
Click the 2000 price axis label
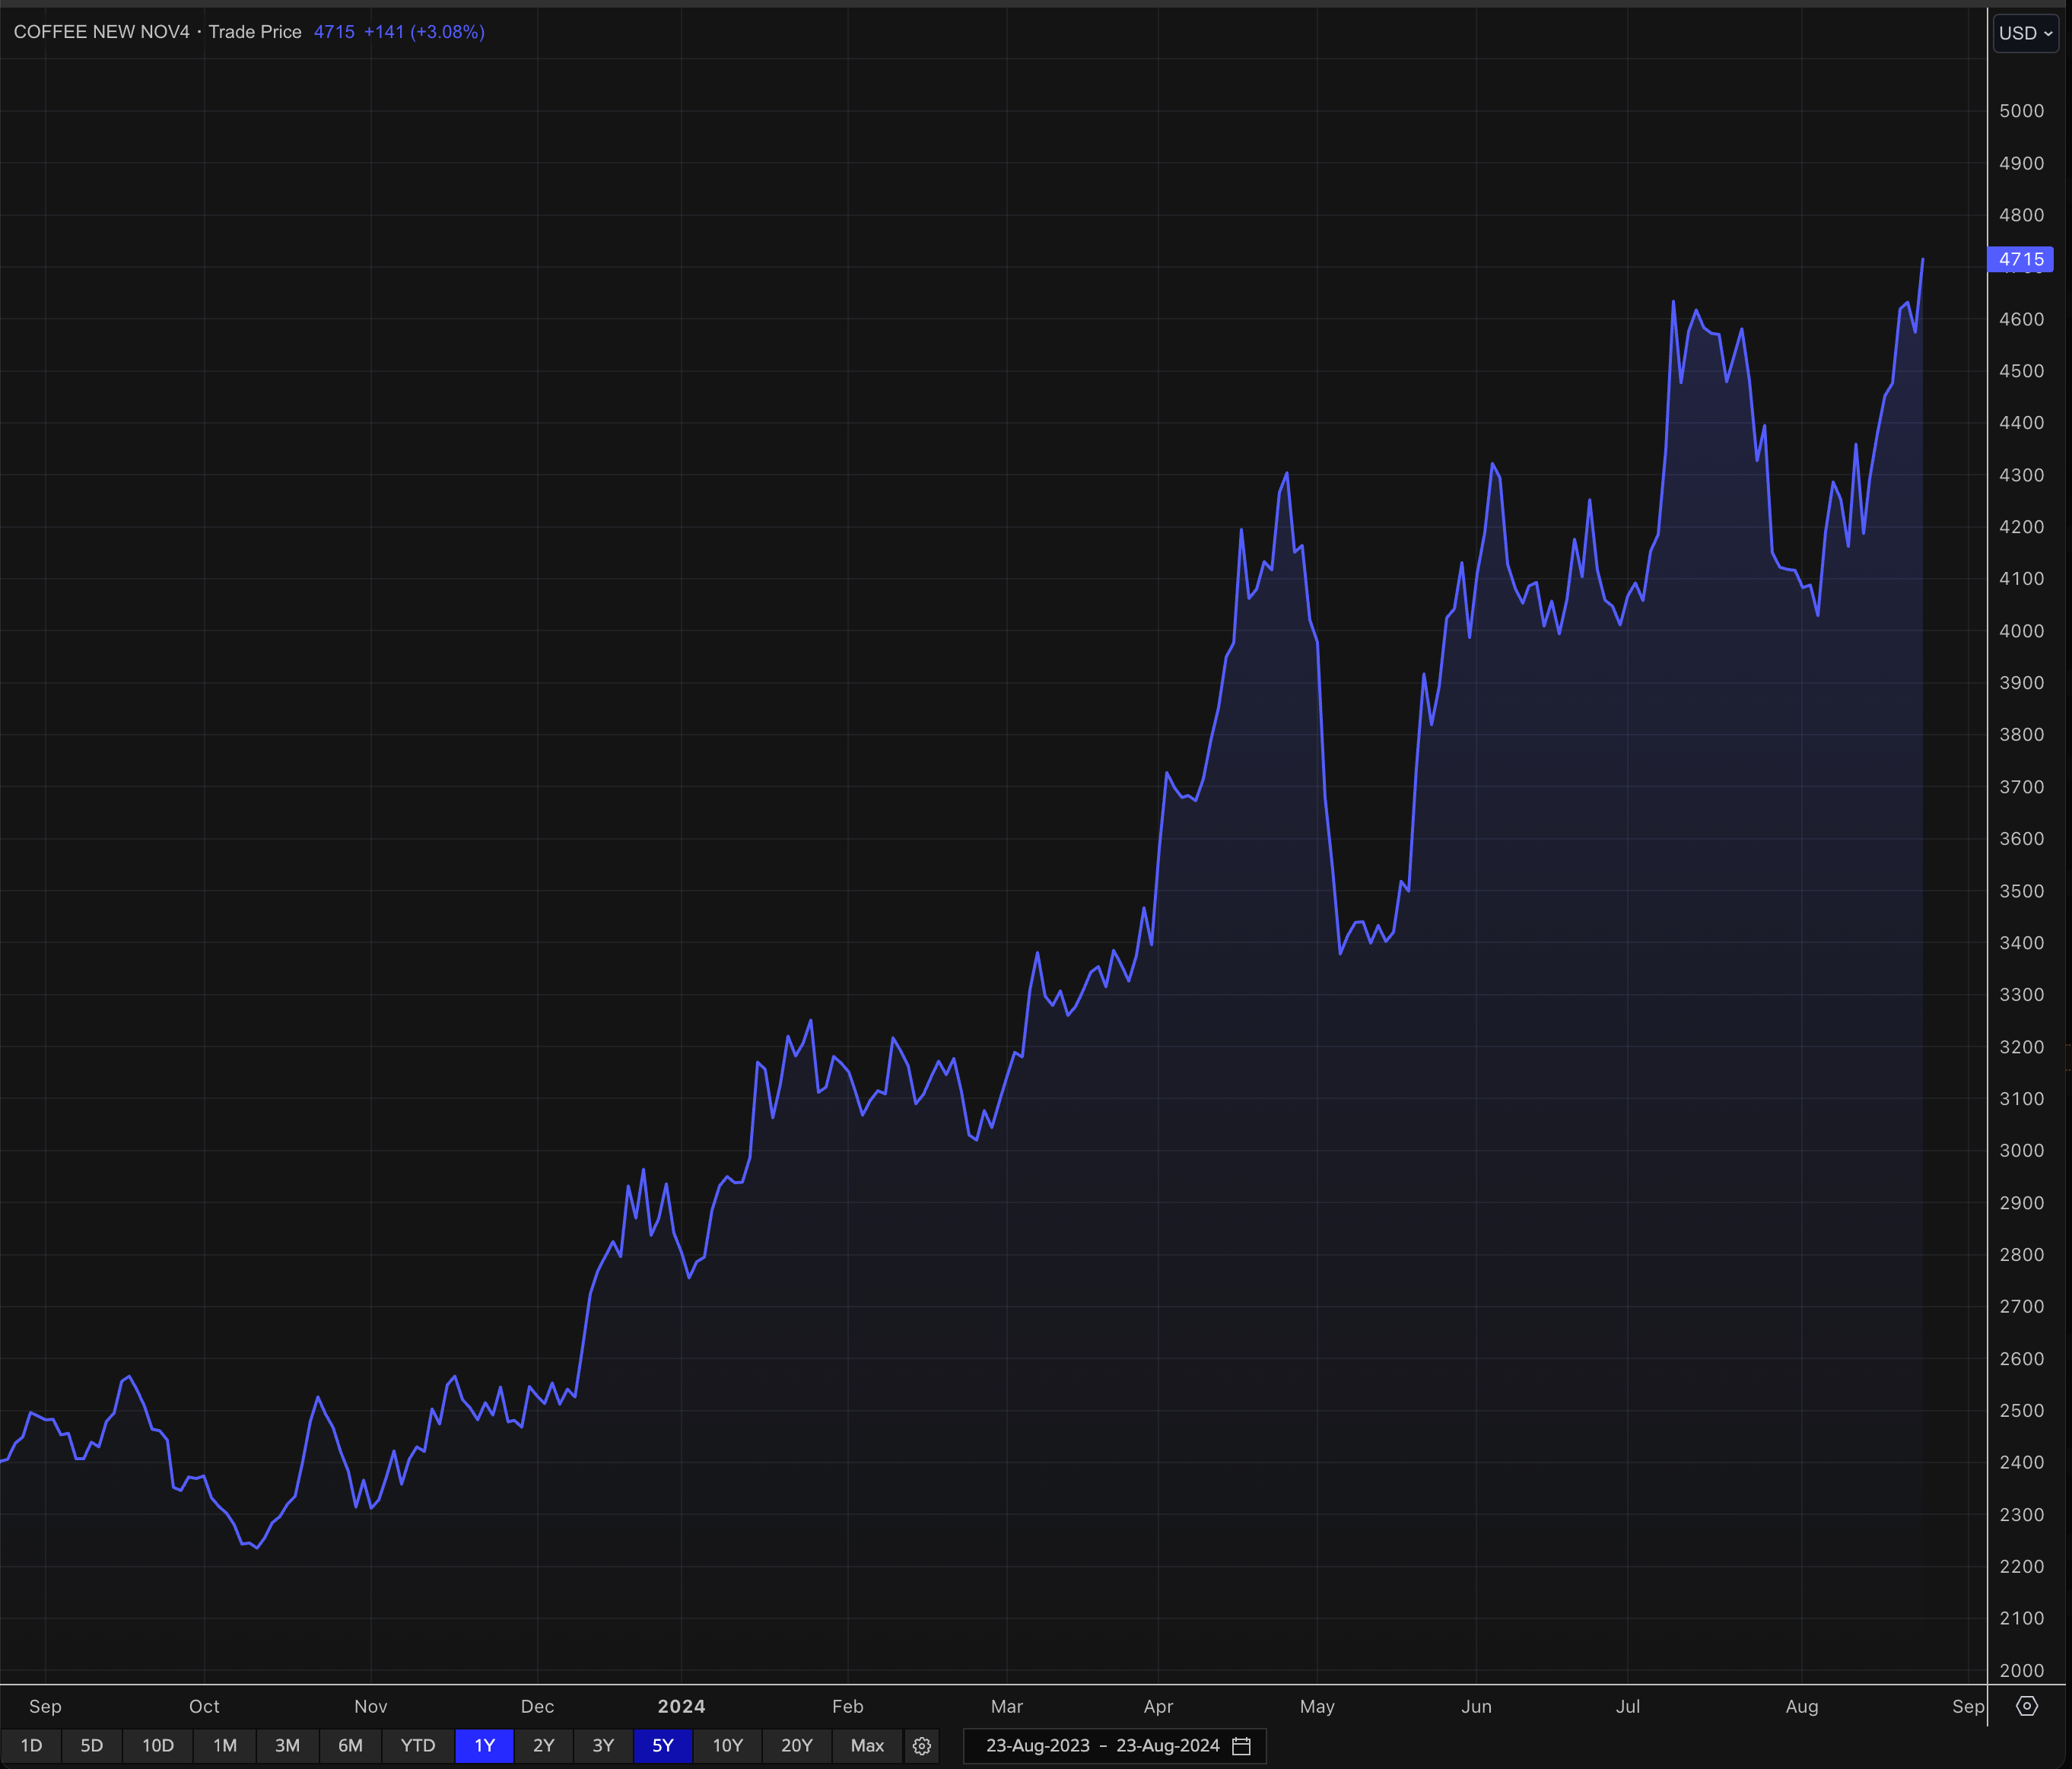(2021, 1670)
